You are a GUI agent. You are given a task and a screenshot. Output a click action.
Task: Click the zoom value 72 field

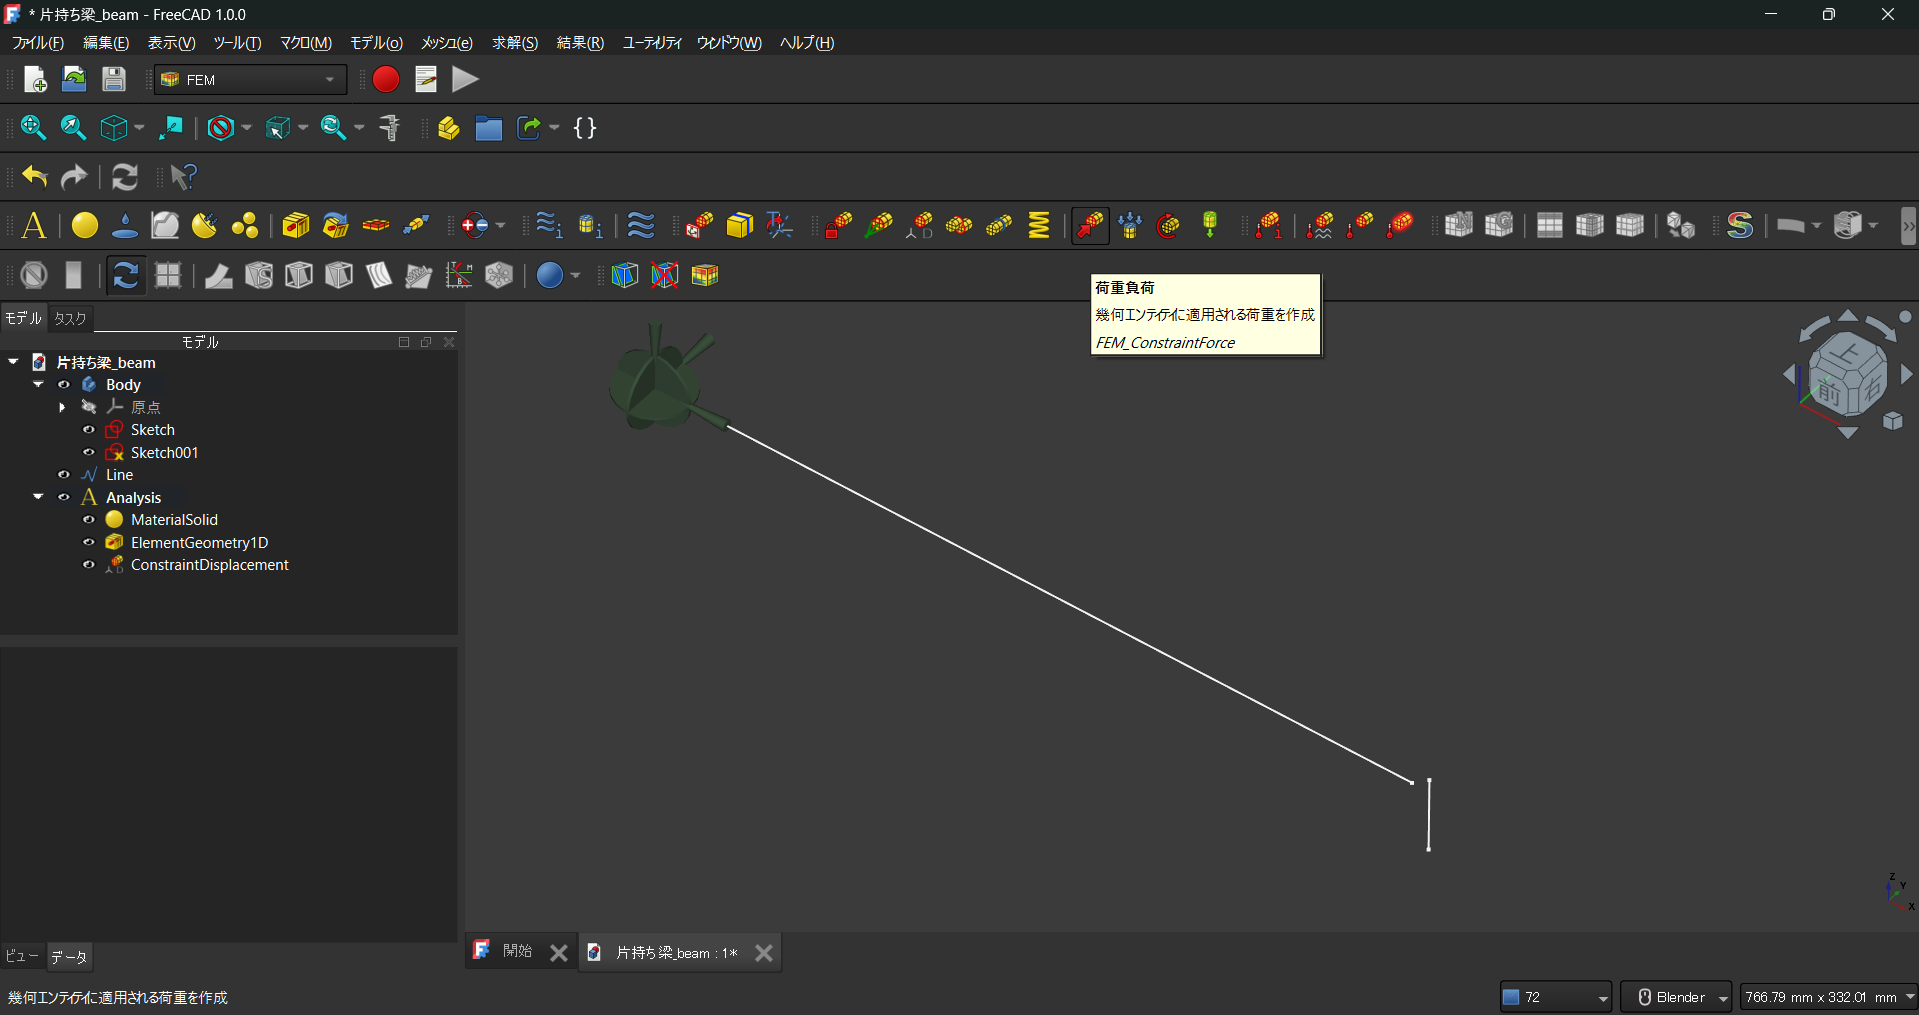coord(1556,997)
